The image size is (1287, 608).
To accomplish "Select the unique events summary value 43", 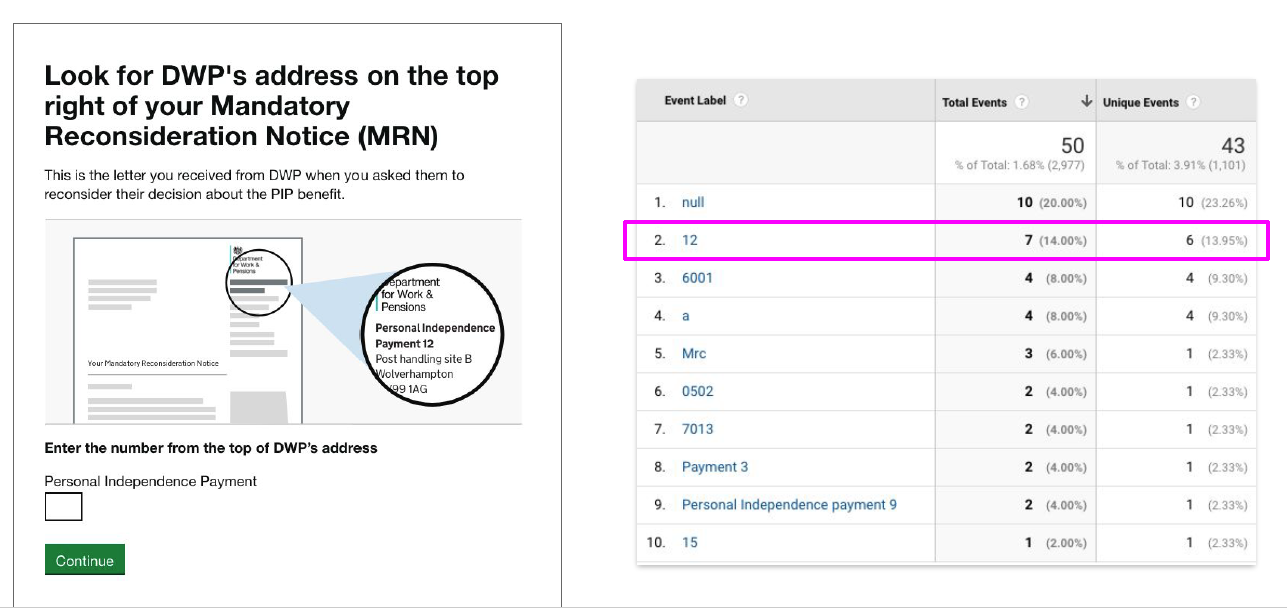I will 1234,146.
